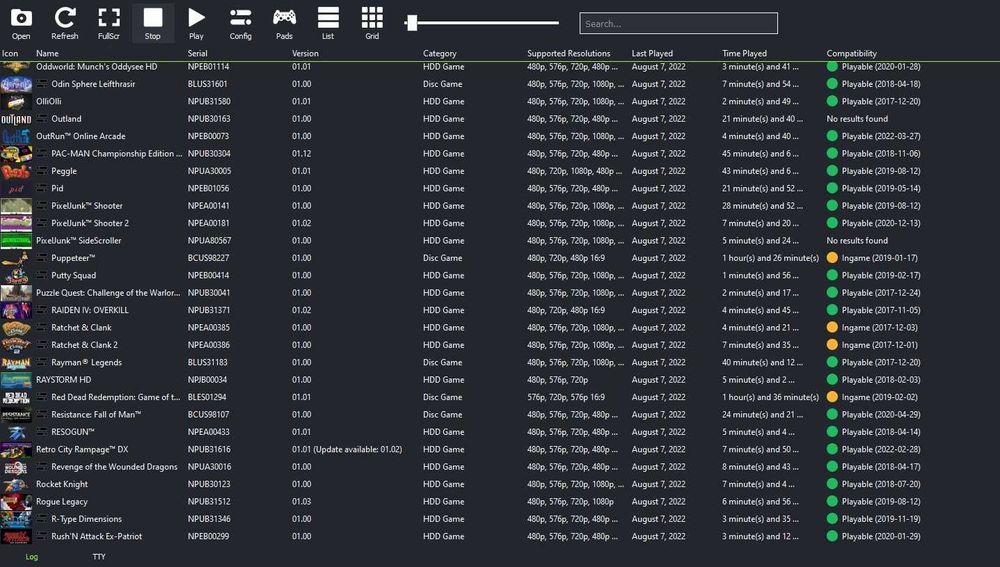The width and height of the screenshot is (1000, 567).
Task: Click the PixelJunk SideScroller icon
Action: 16,240
